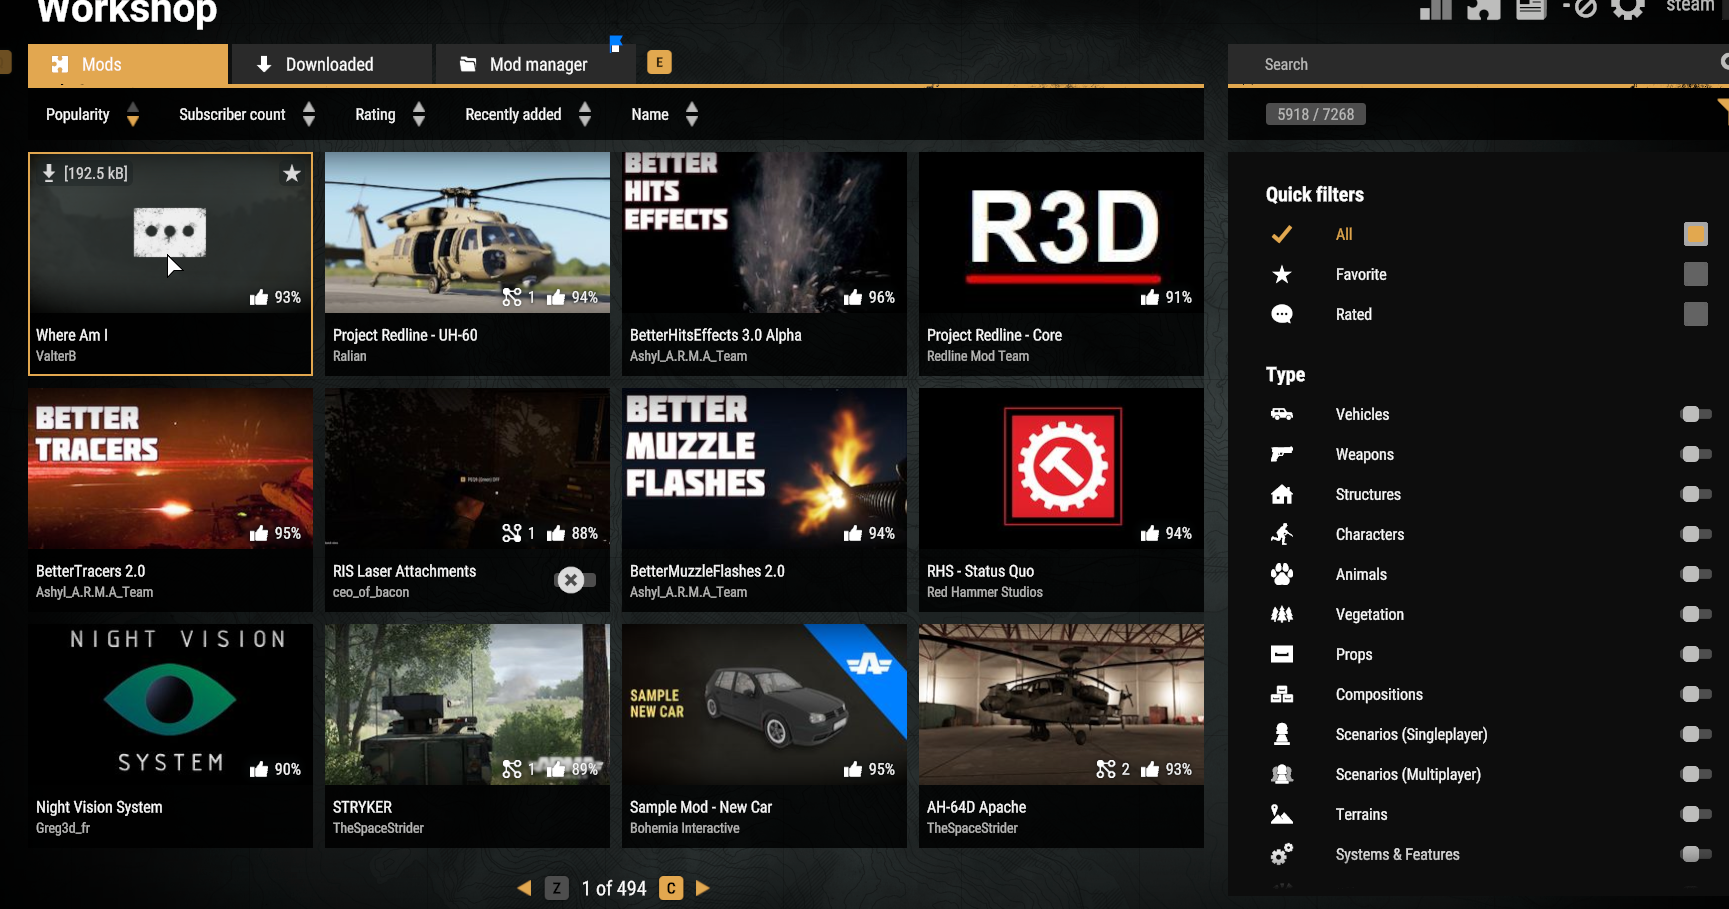This screenshot has width=1729, height=909.
Task: Change Popularity sort direction with its arrow
Action: [133, 114]
